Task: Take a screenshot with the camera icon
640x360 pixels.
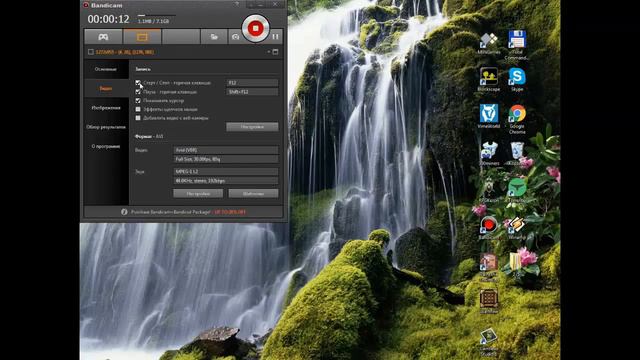Action: point(236,37)
